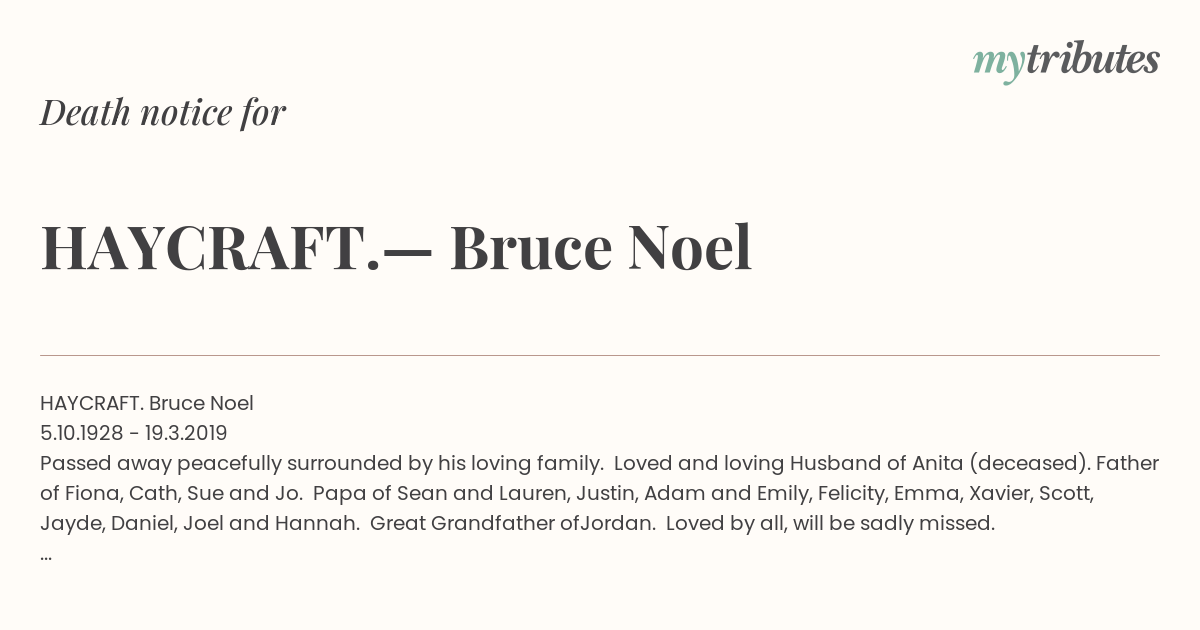1200x630 pixels.
Task: Click "Bruce" in the large title
Action: (531, 248)
